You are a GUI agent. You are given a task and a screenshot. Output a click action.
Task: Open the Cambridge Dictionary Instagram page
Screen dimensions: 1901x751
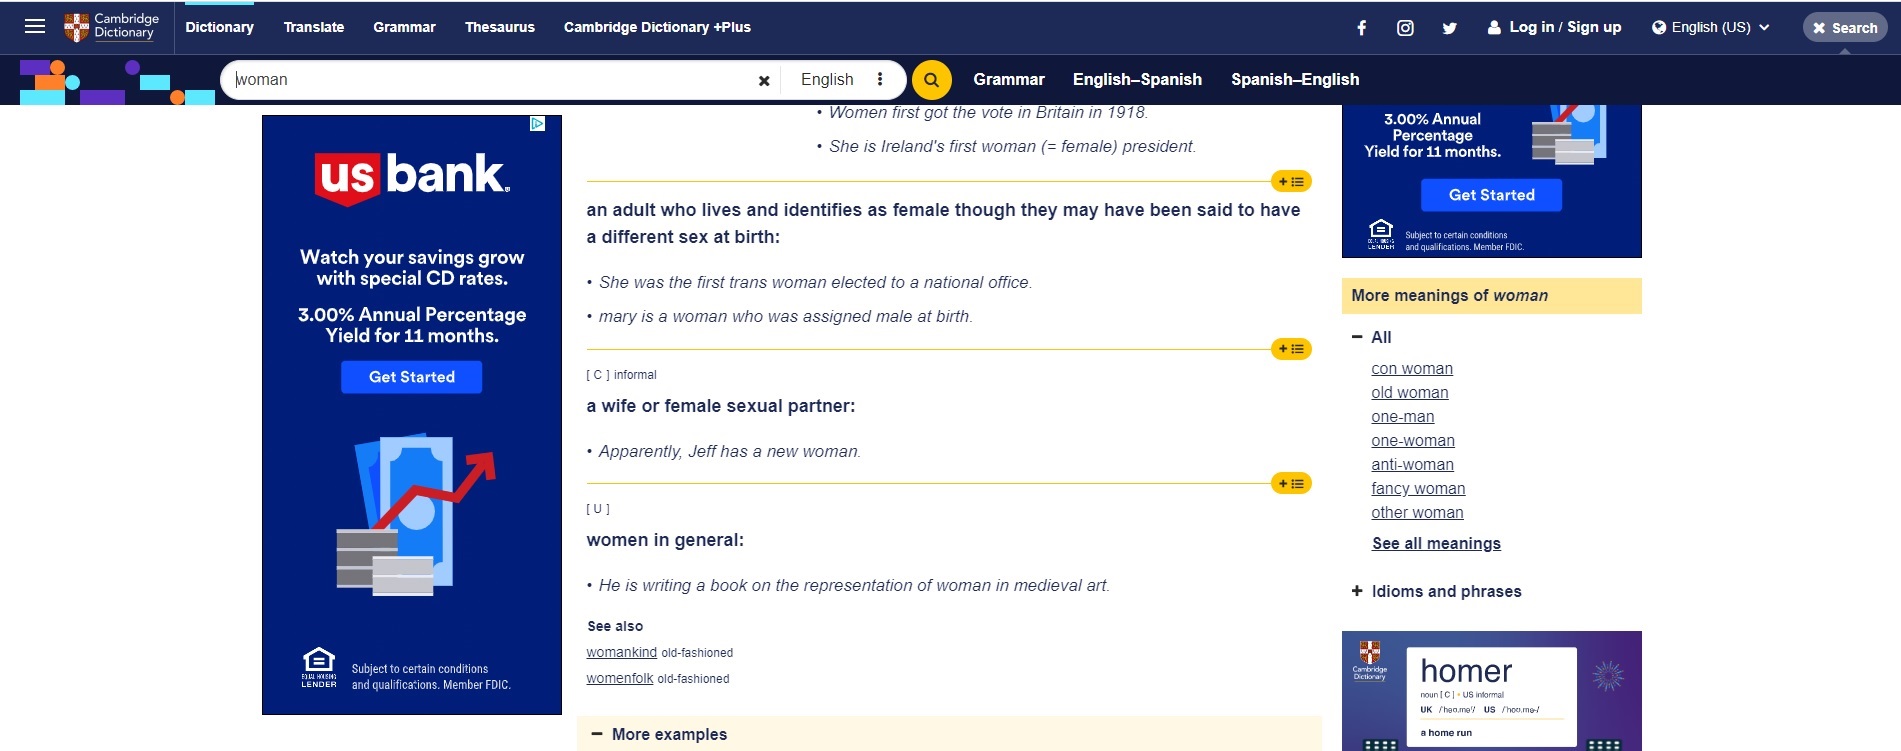coord(1405,28)
